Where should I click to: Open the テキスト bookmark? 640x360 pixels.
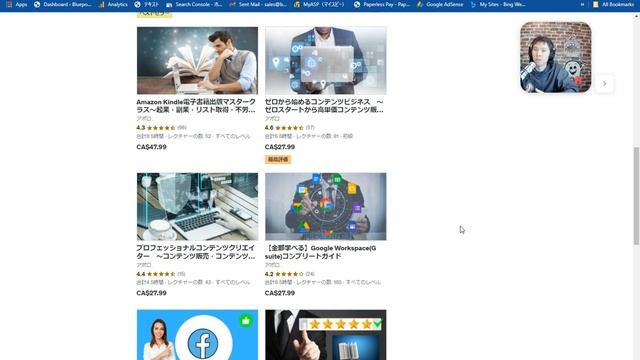147,4
